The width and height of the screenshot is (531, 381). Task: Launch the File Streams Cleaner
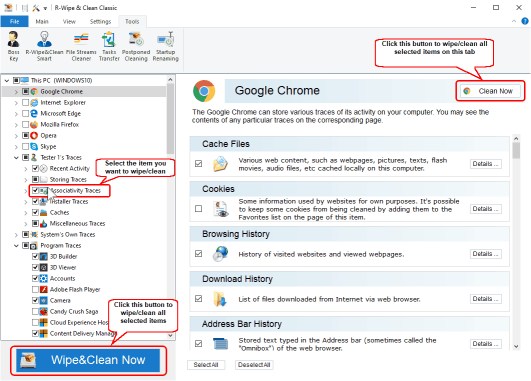click(81, 46)
